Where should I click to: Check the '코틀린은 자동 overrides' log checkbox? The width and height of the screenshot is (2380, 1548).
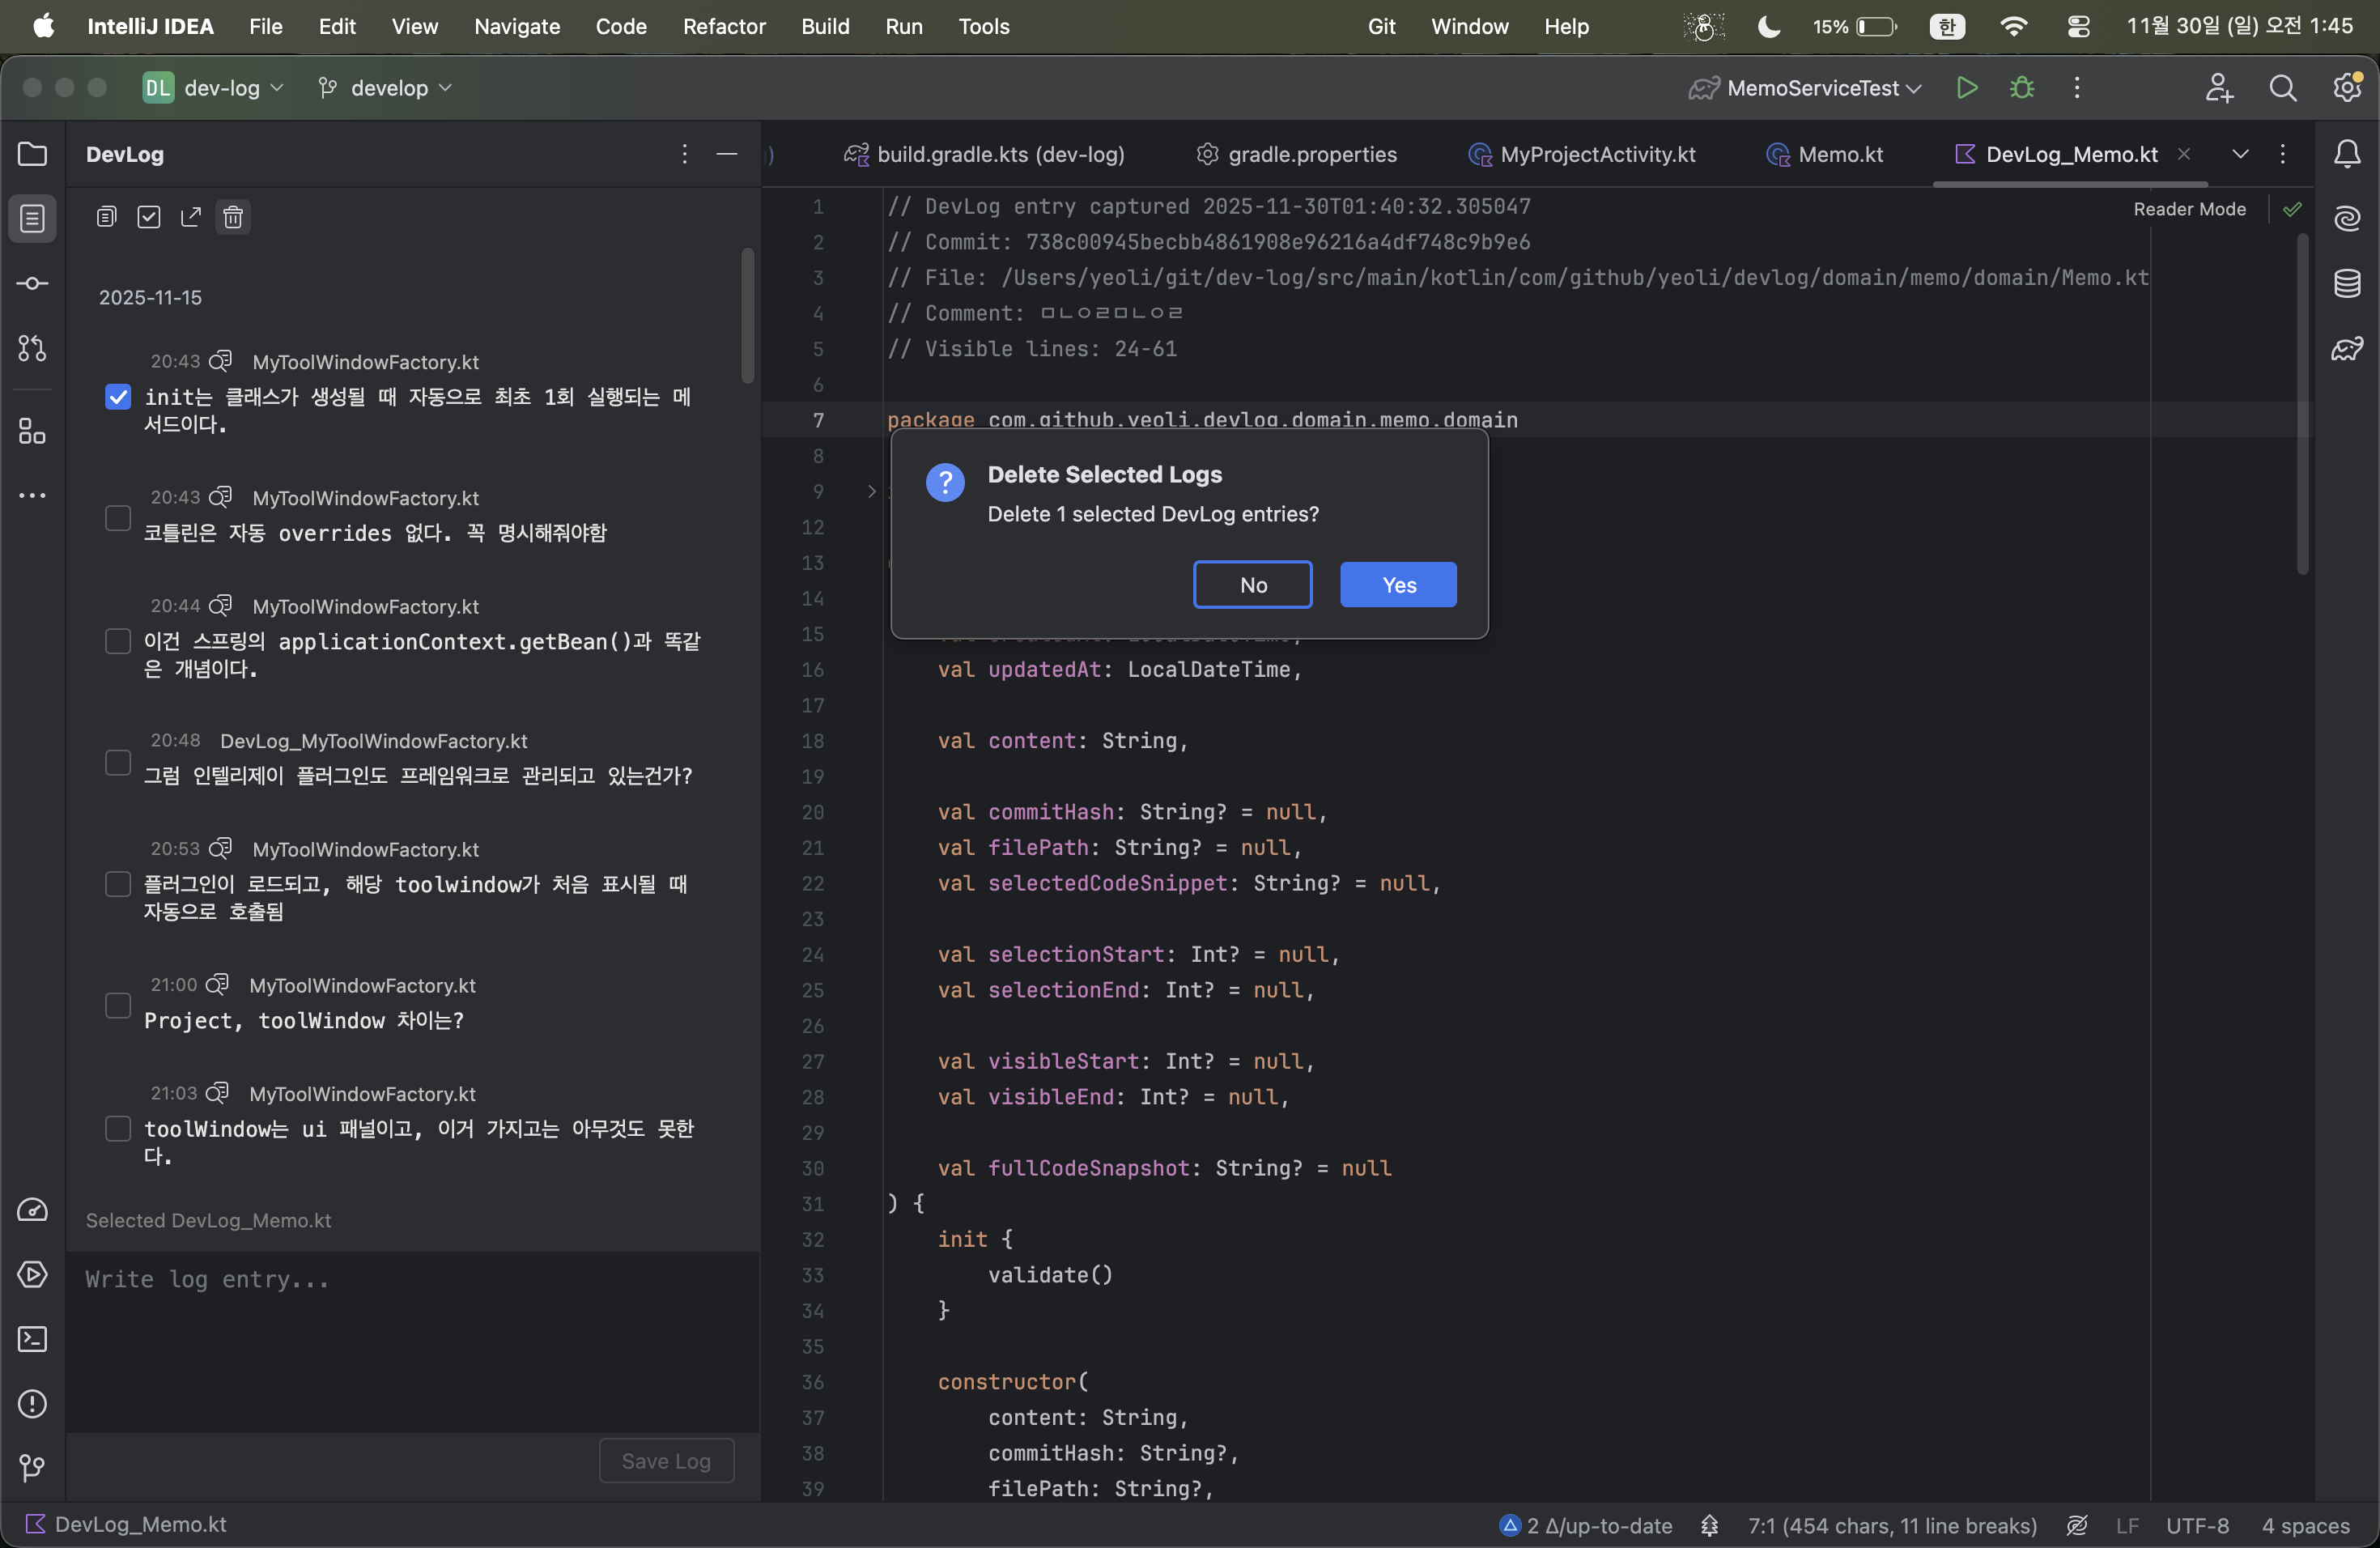pos(118,518)
